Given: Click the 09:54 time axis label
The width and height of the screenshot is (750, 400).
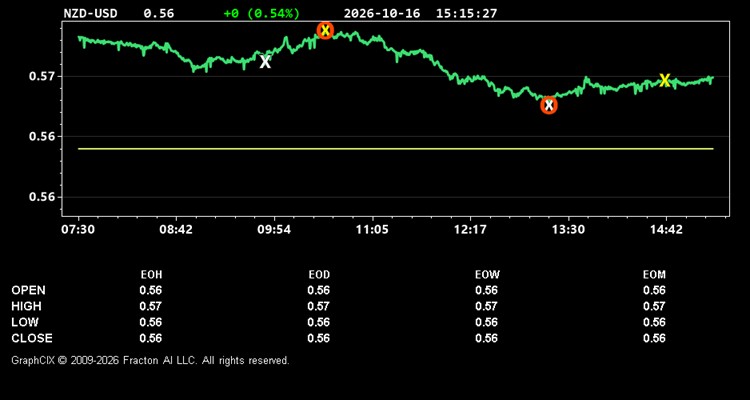Looking at the screenshot, I should (x=274, y=229).
